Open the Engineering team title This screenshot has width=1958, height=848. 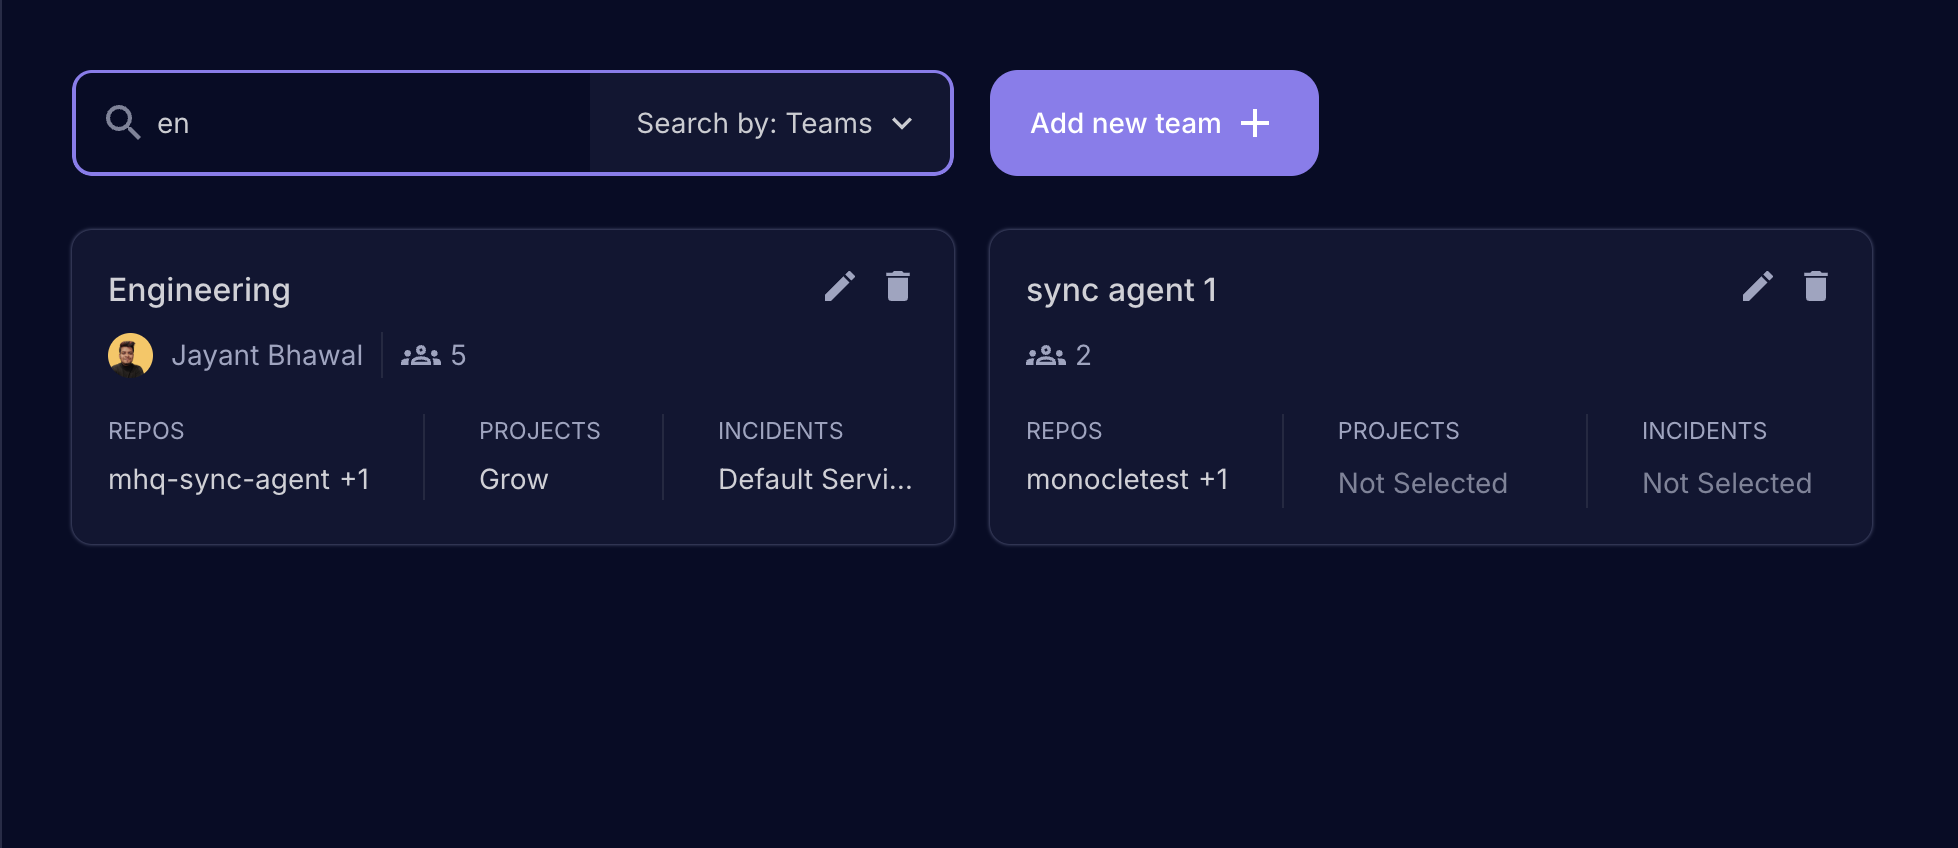199,290
